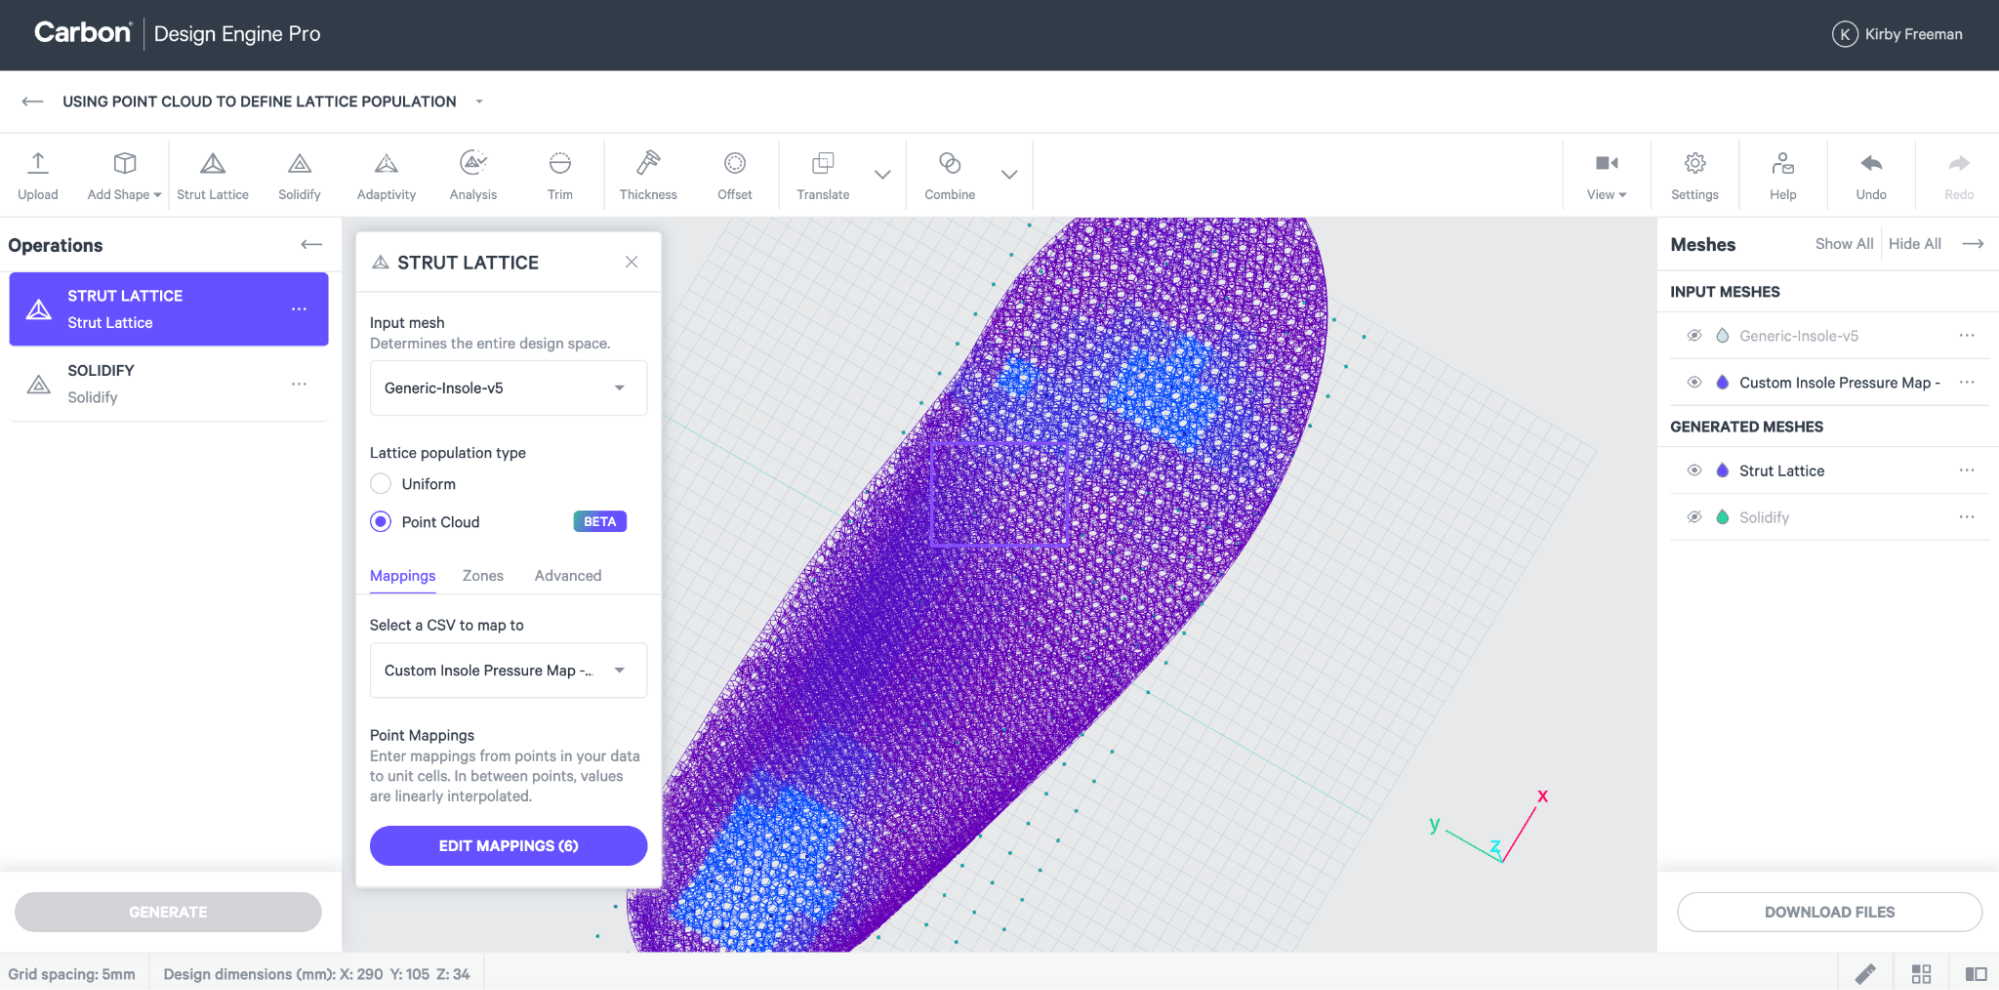Select the Uniform radio button
Viewport: 1999px width, 990px height.
click(x=381, y=484)
